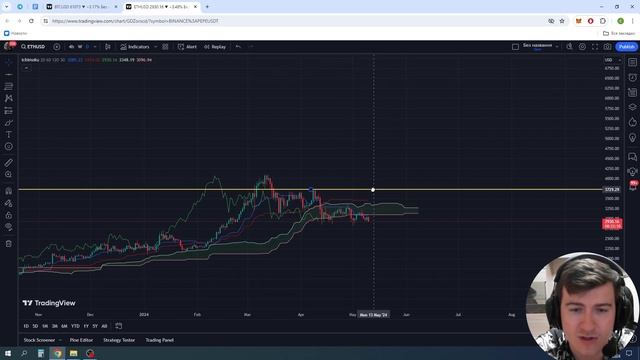The image size is (640, 360).
Task: Expand the indicator favorites dropdown arrow
Action: pos(156,47)
